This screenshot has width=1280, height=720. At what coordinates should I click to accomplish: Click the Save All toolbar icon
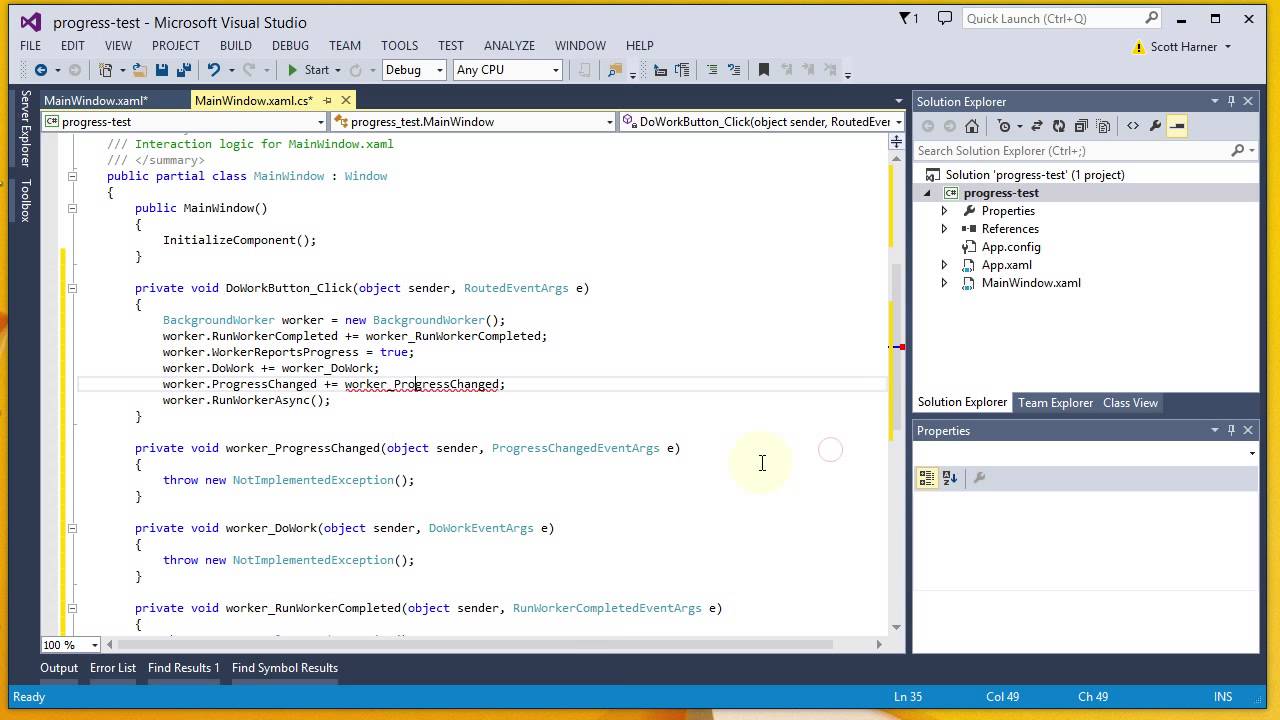point(183,70)
